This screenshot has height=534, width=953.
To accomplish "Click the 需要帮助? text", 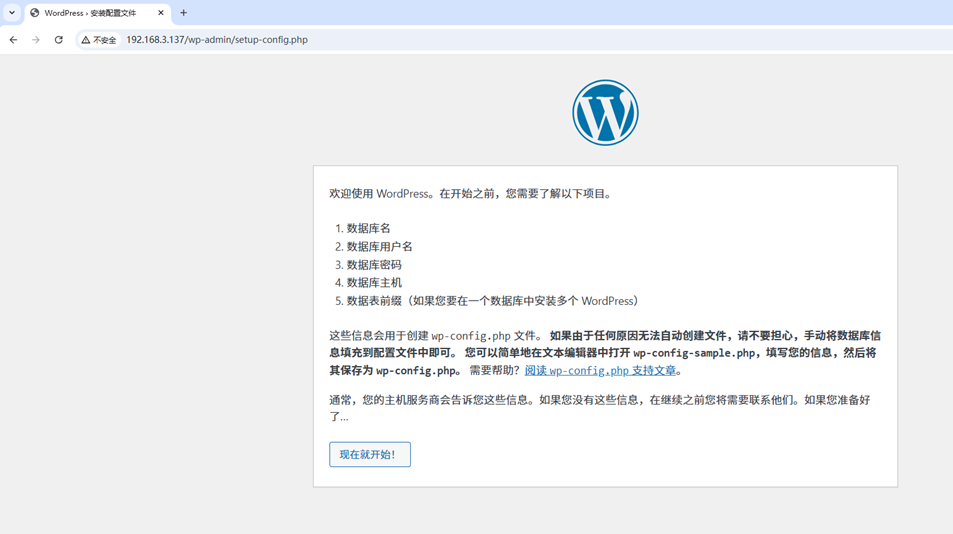I will [494, 371].
